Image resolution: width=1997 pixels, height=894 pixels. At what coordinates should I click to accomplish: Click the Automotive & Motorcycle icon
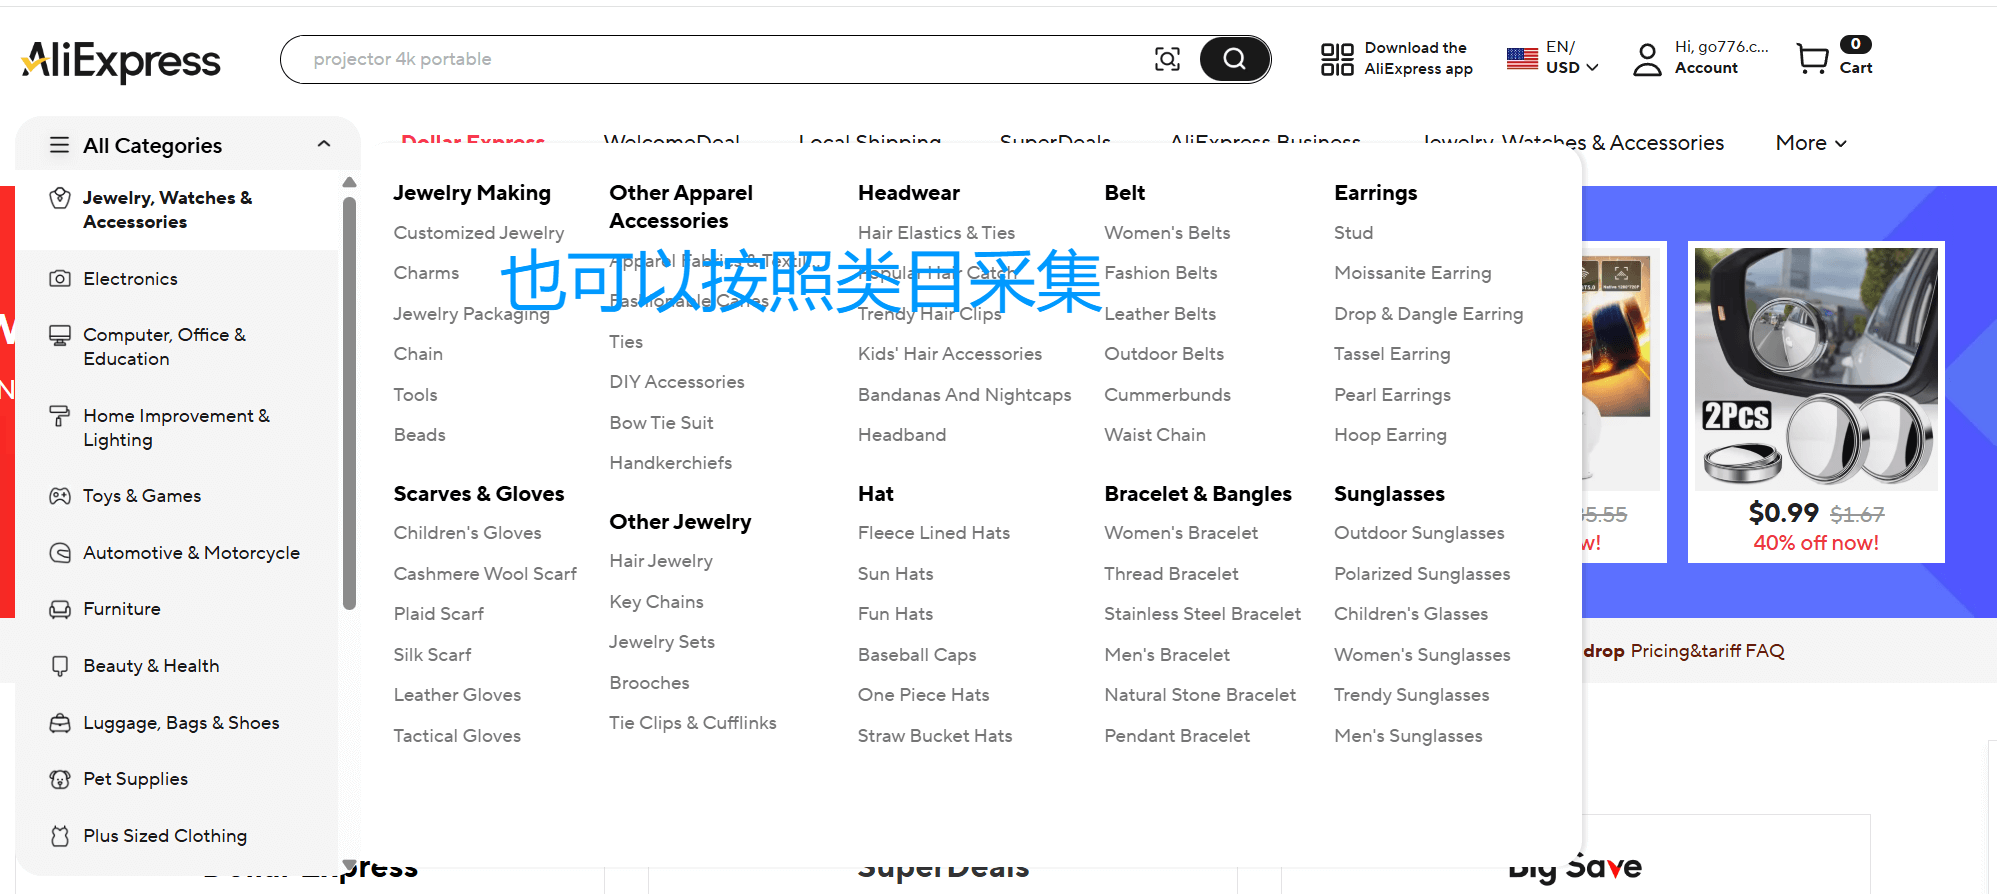point(60,553)
